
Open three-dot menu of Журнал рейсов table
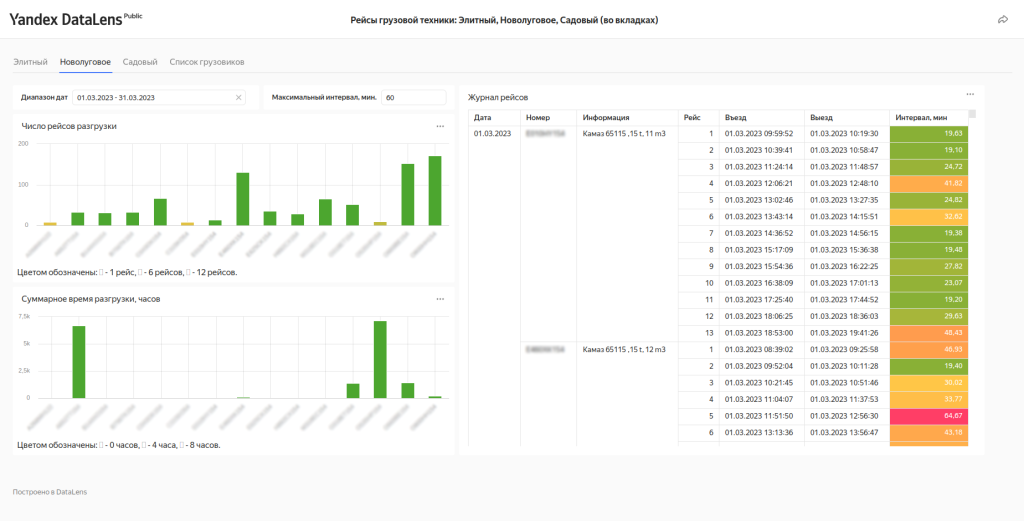pos(969,95)
